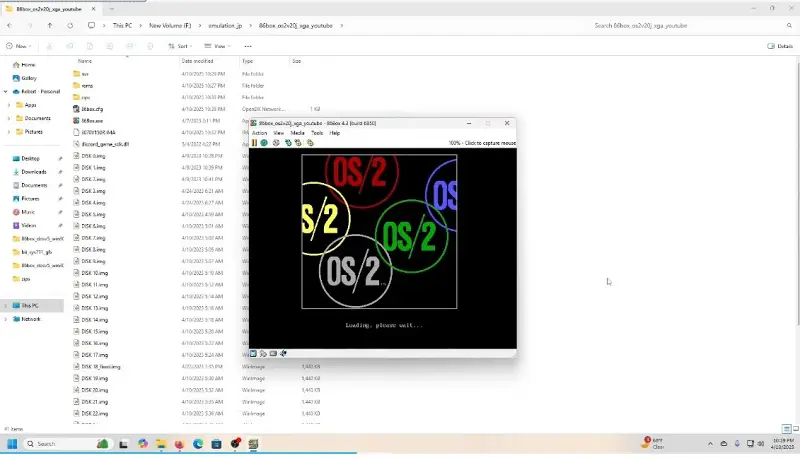The width and height of the screenshot is (800, 458).
Task: Open the New dropdown in Explorer
Action: point(19,46)
